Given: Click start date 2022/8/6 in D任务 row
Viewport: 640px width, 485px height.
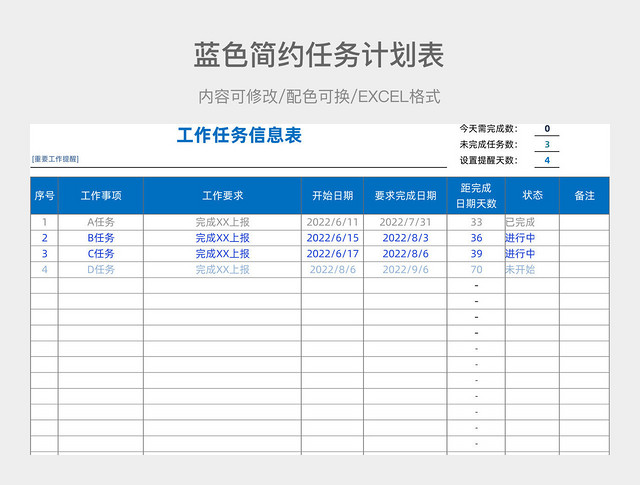Looking at the screenshot, I should [x=333, y=269].
